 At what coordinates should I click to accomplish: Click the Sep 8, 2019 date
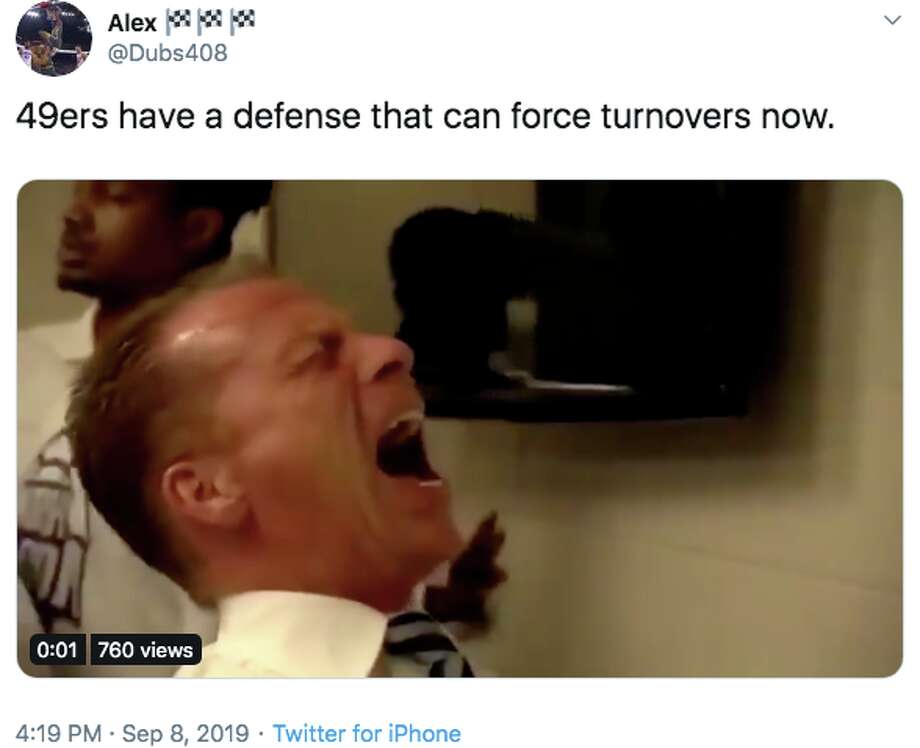[185, 733]
